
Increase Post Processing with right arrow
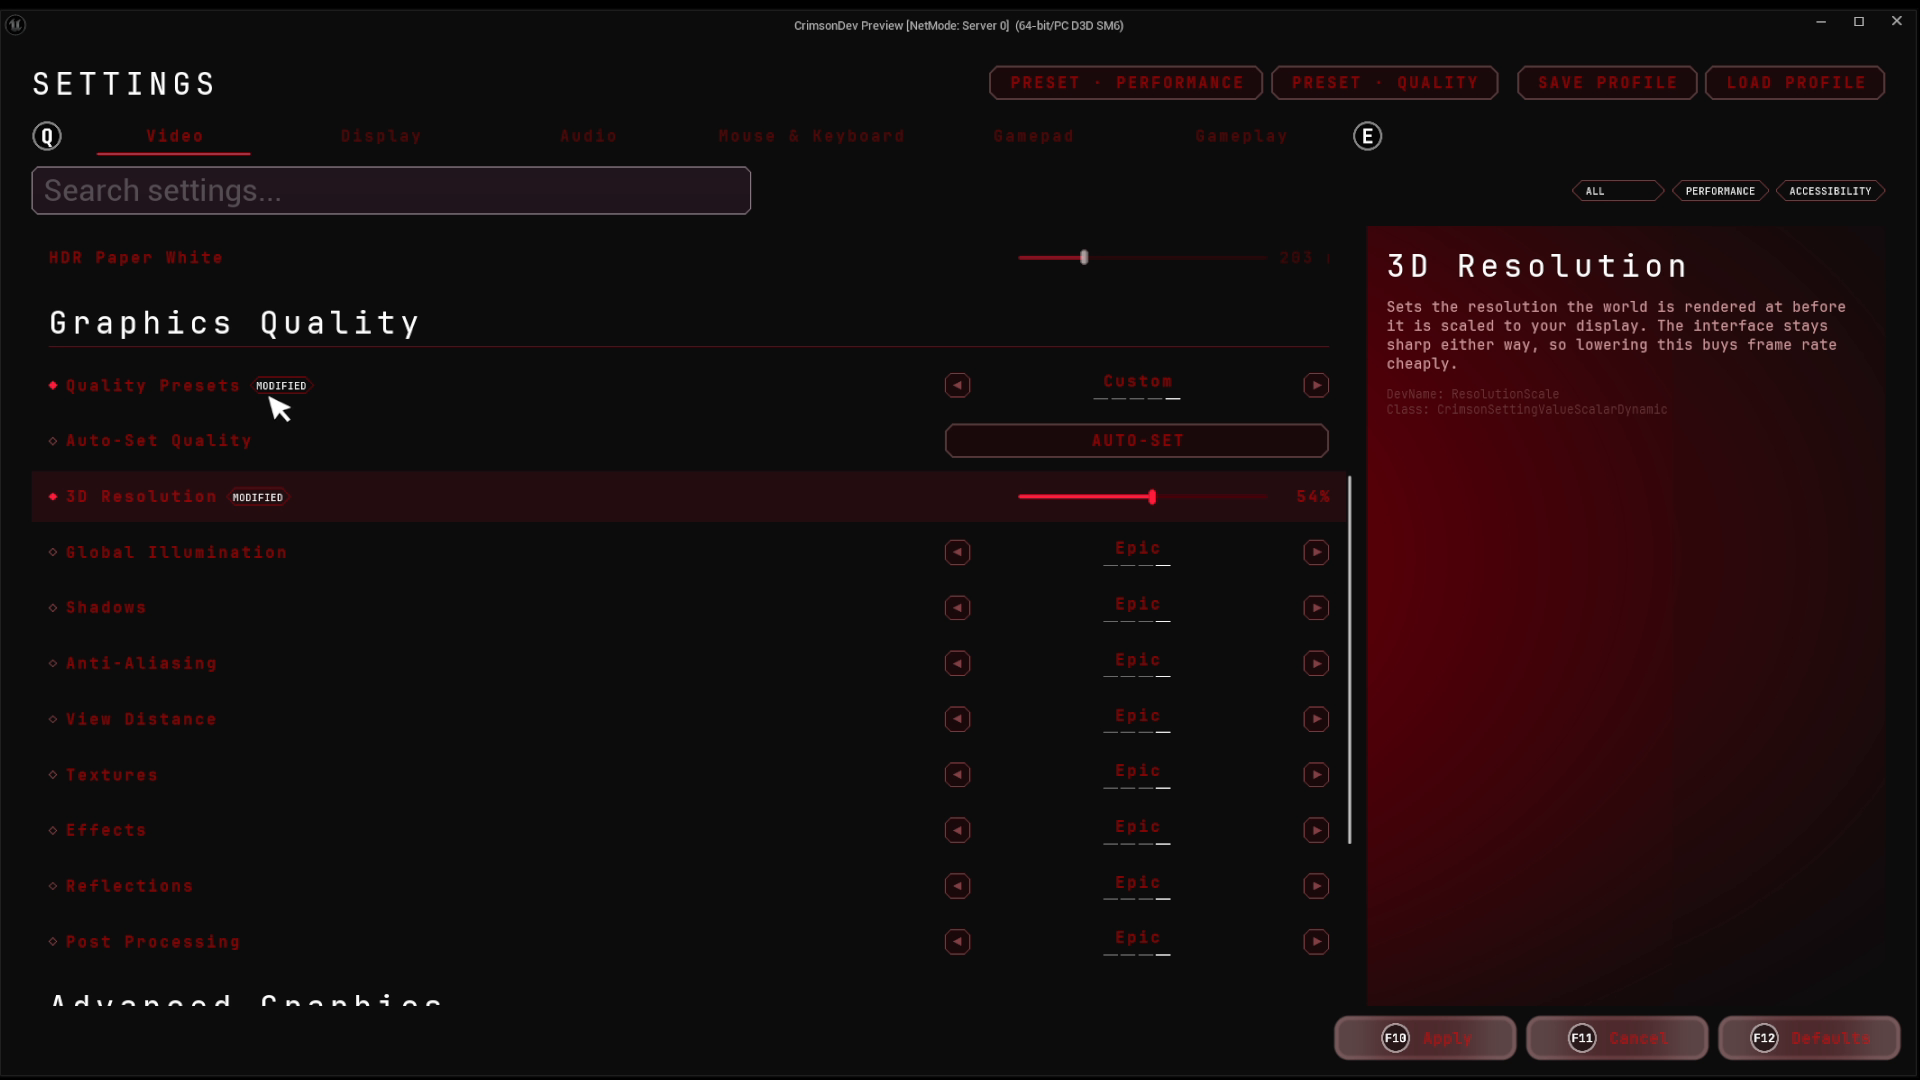tap(1316, 942)
